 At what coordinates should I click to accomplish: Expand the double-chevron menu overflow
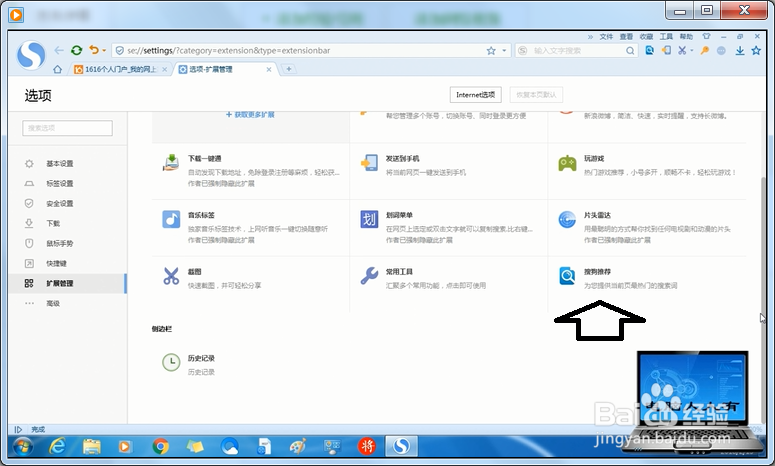pyautogui.click(x=590, y=37)
